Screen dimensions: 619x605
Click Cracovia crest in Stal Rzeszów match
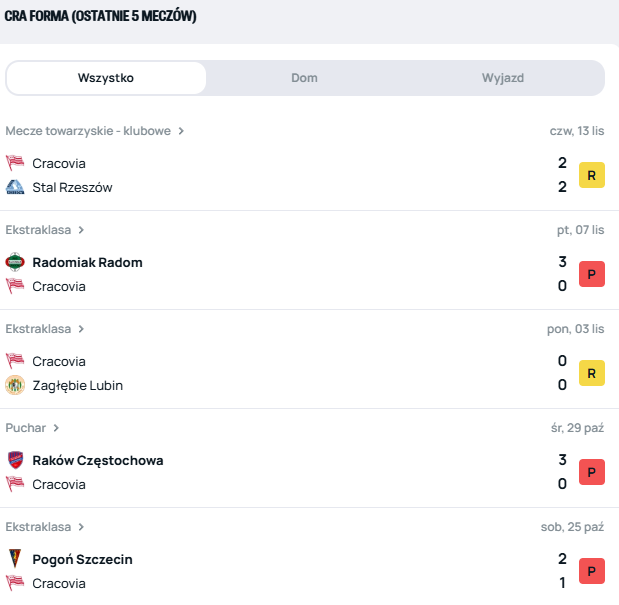coord(15,163)
